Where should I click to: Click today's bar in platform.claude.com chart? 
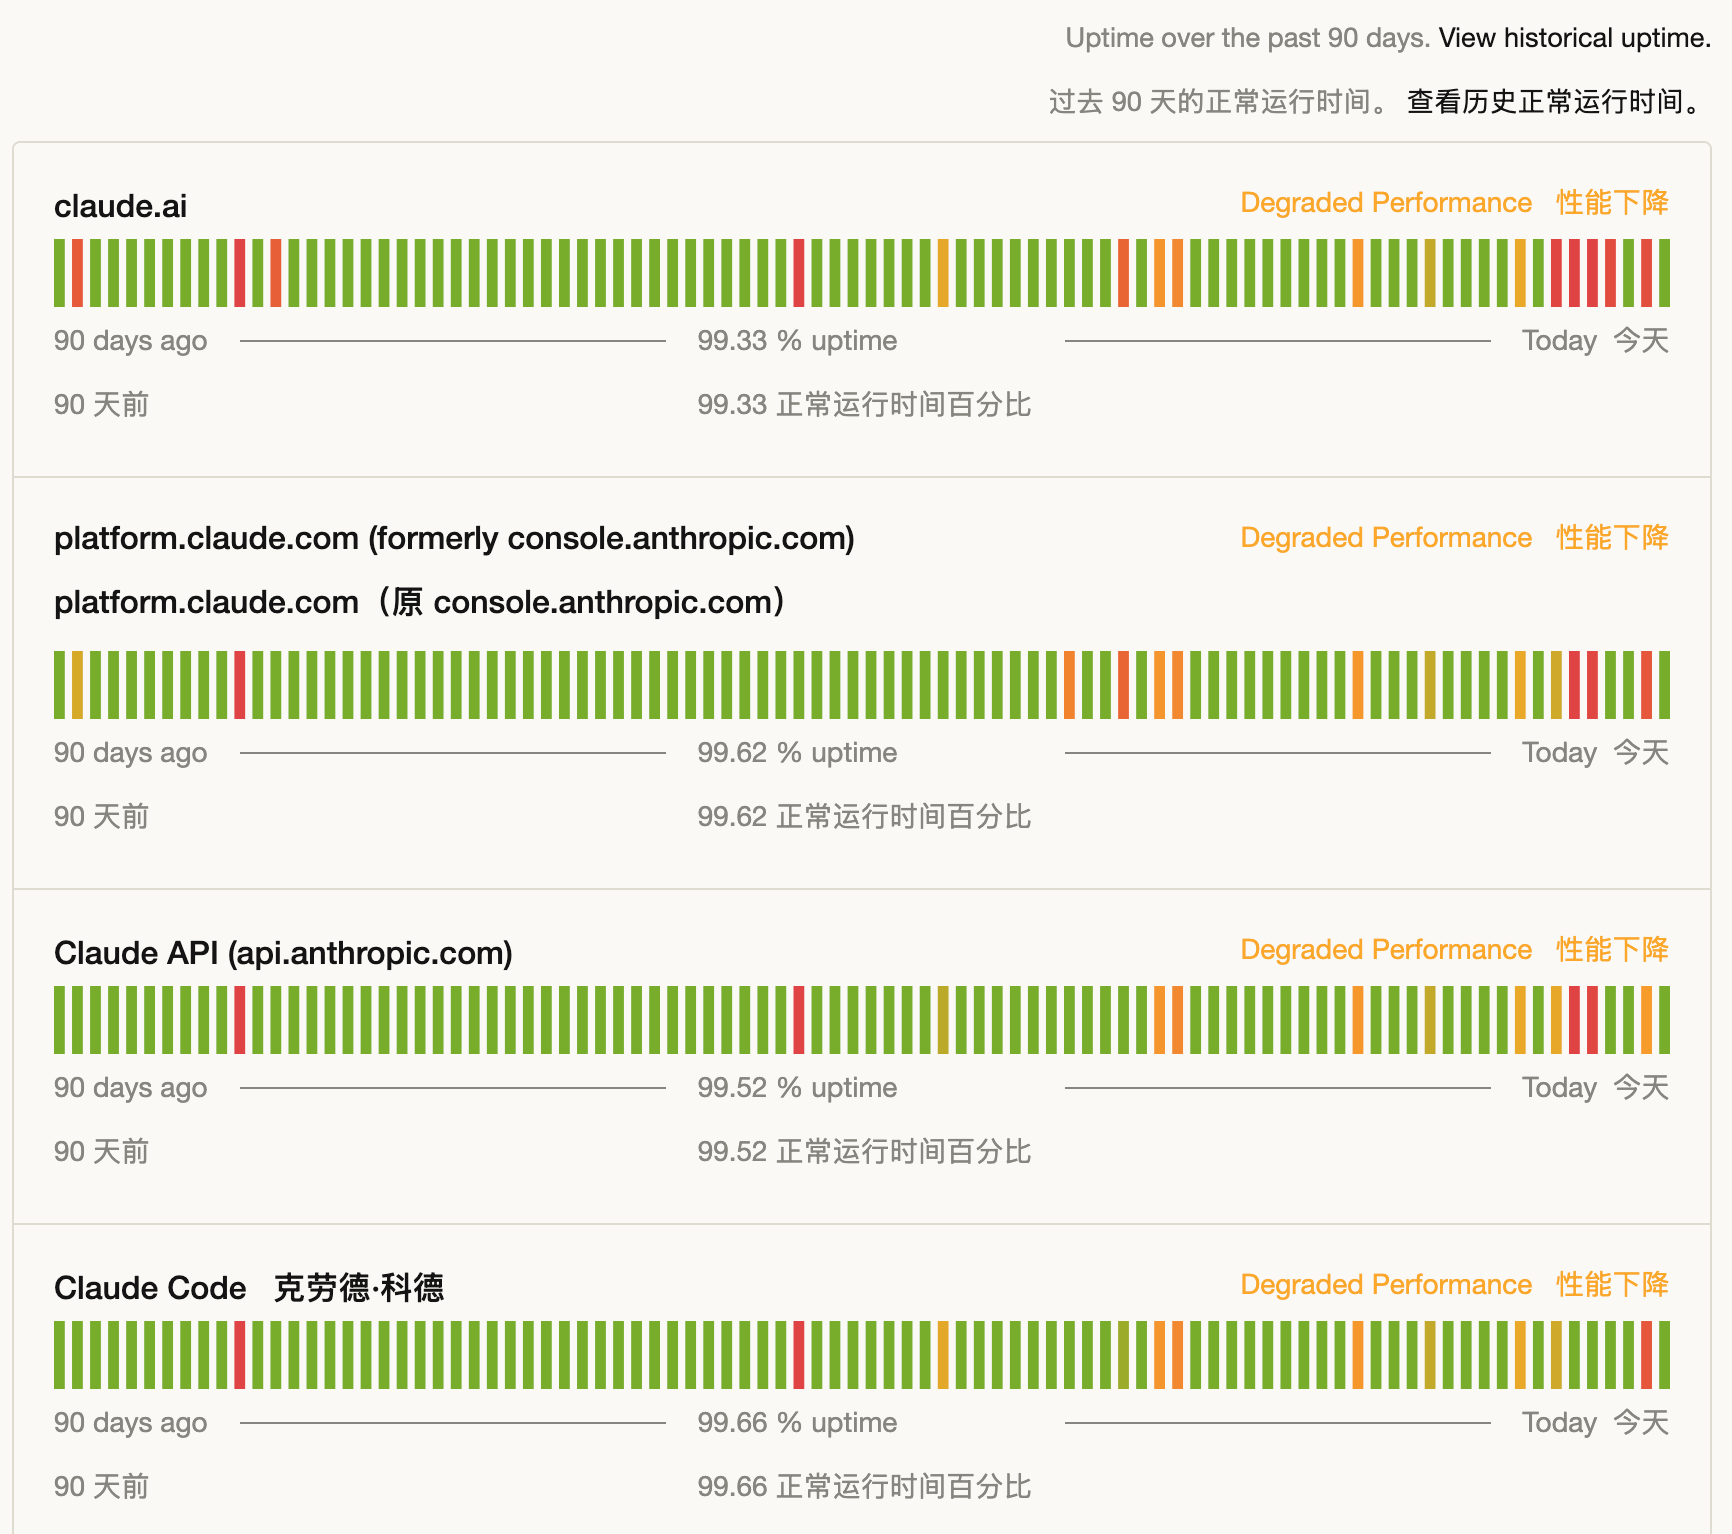pyautogui.click(x=1662, y=683)
